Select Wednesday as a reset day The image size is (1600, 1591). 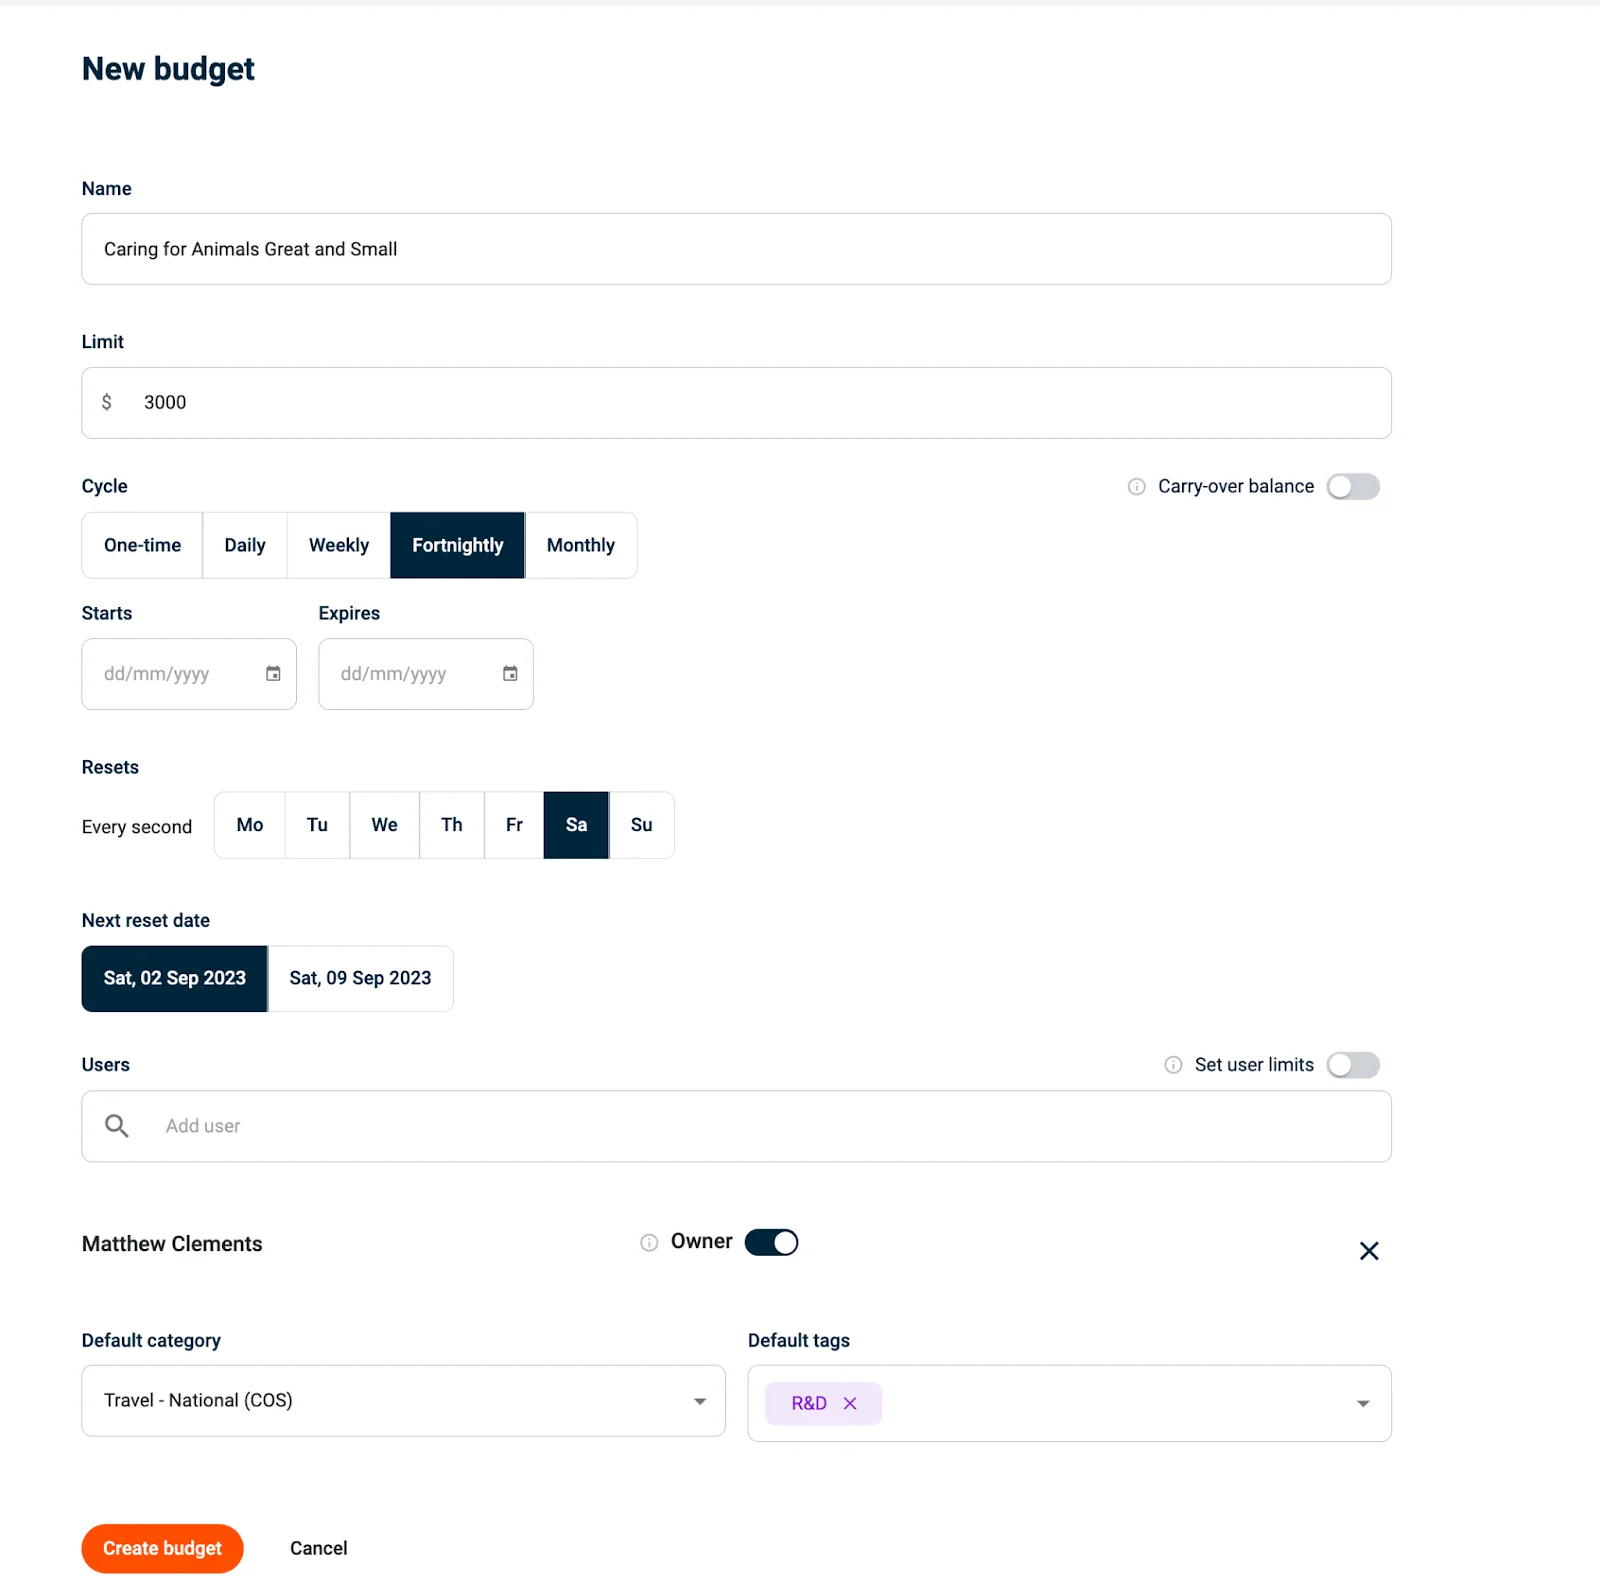(x=383, y=825)
